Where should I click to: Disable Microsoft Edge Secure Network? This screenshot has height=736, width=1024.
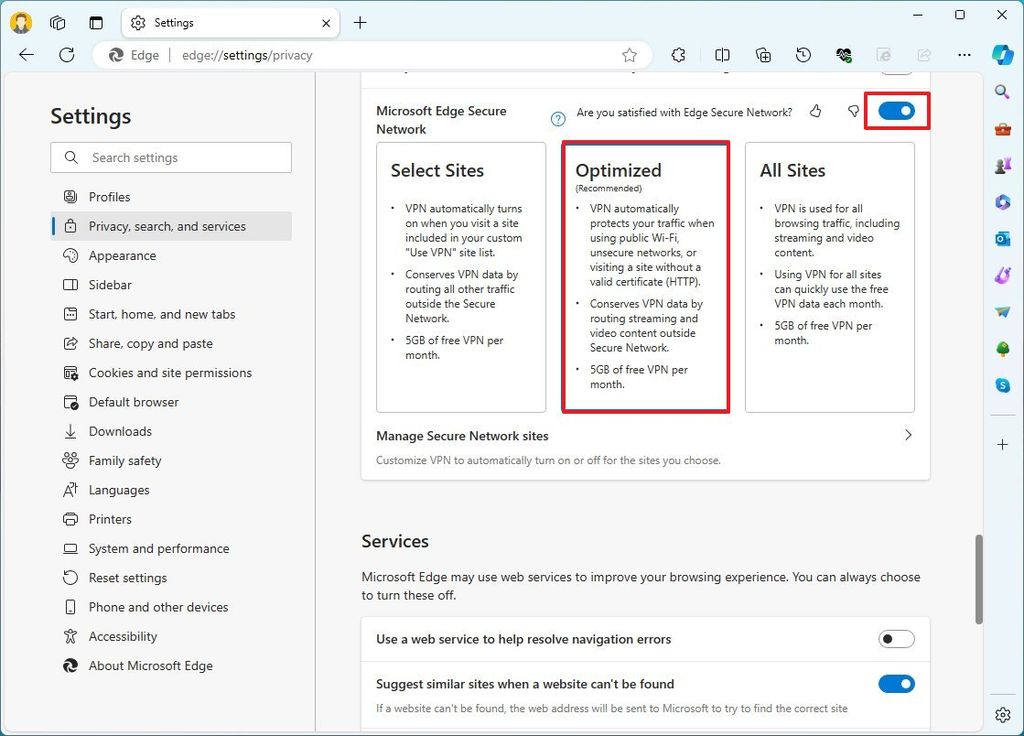[x=896, y=111]
